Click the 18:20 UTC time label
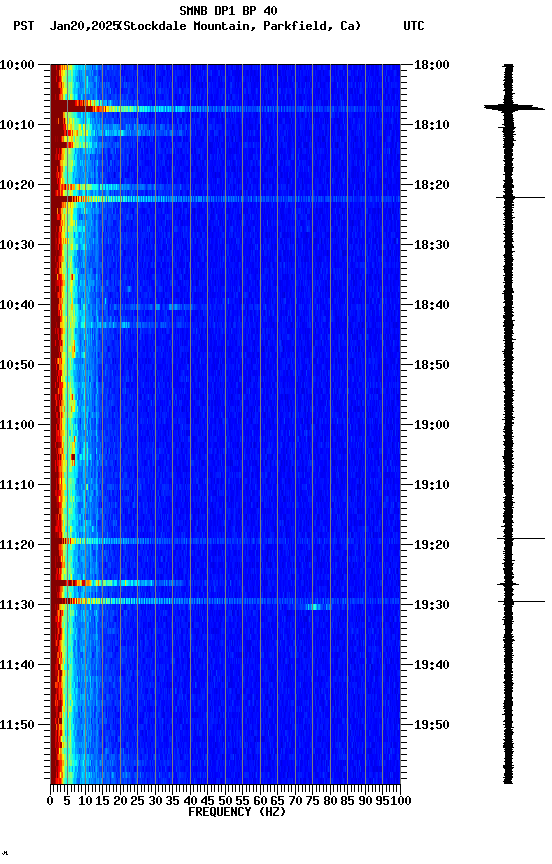The image size is (552, 864). pyautogui.click(x=432, y=185)
